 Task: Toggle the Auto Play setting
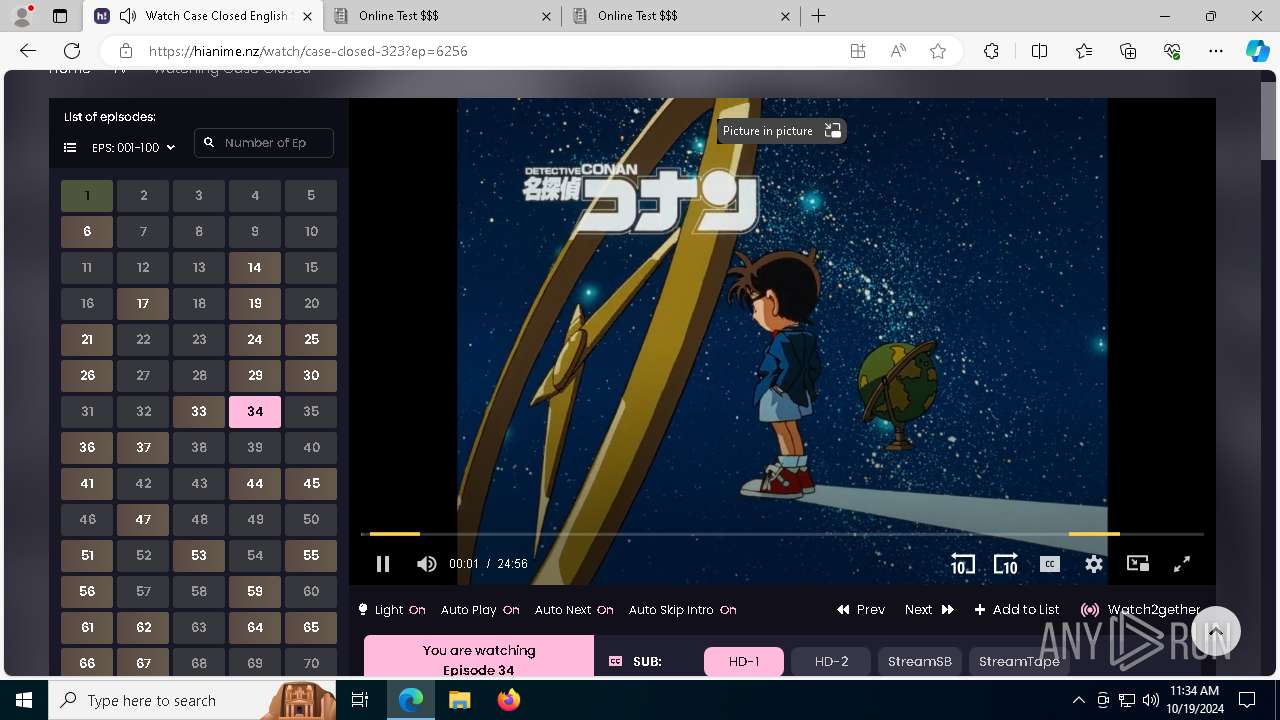(x=480, y=610)
